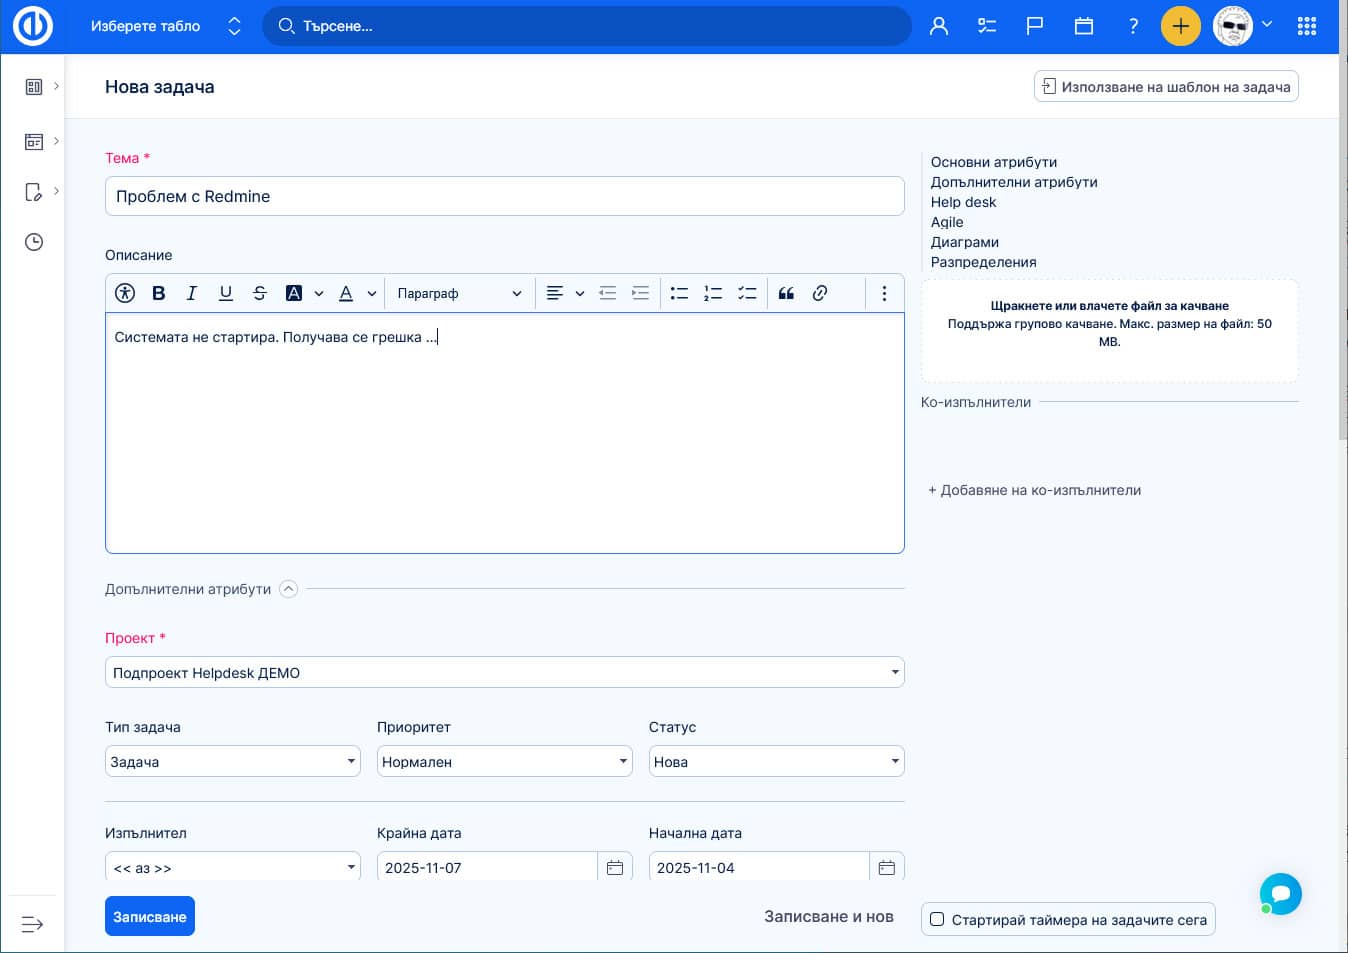Open the Параграф style dropdown

pyautogui.click(x=459, y=293)
